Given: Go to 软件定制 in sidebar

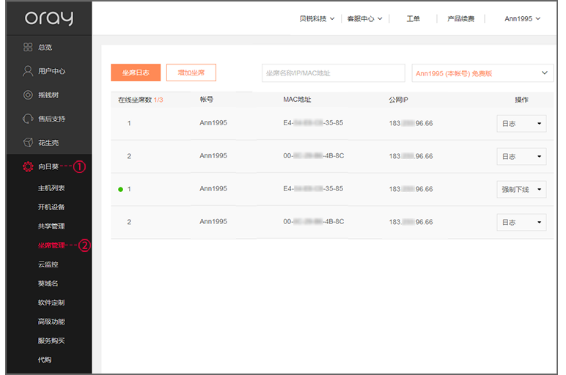Looking at the screenshot, I should tap(51, 303).
